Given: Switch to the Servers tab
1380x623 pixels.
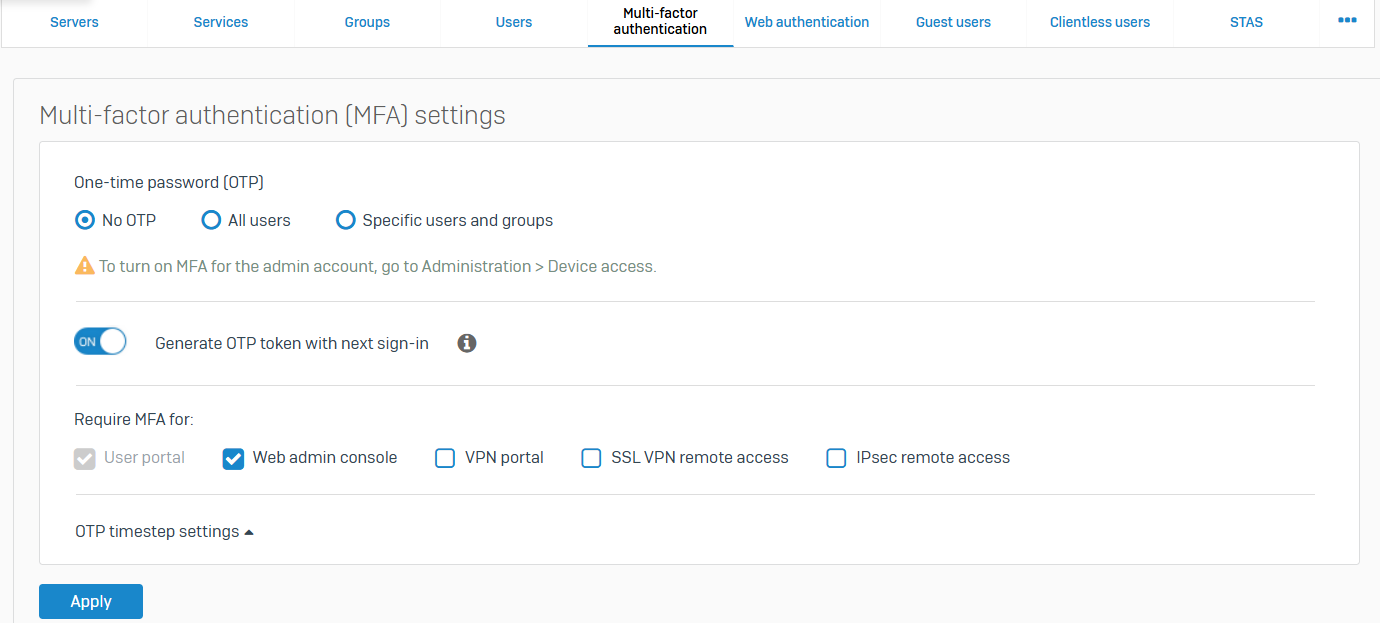Looking at the screenshot, I should click(x=74, y=22).
